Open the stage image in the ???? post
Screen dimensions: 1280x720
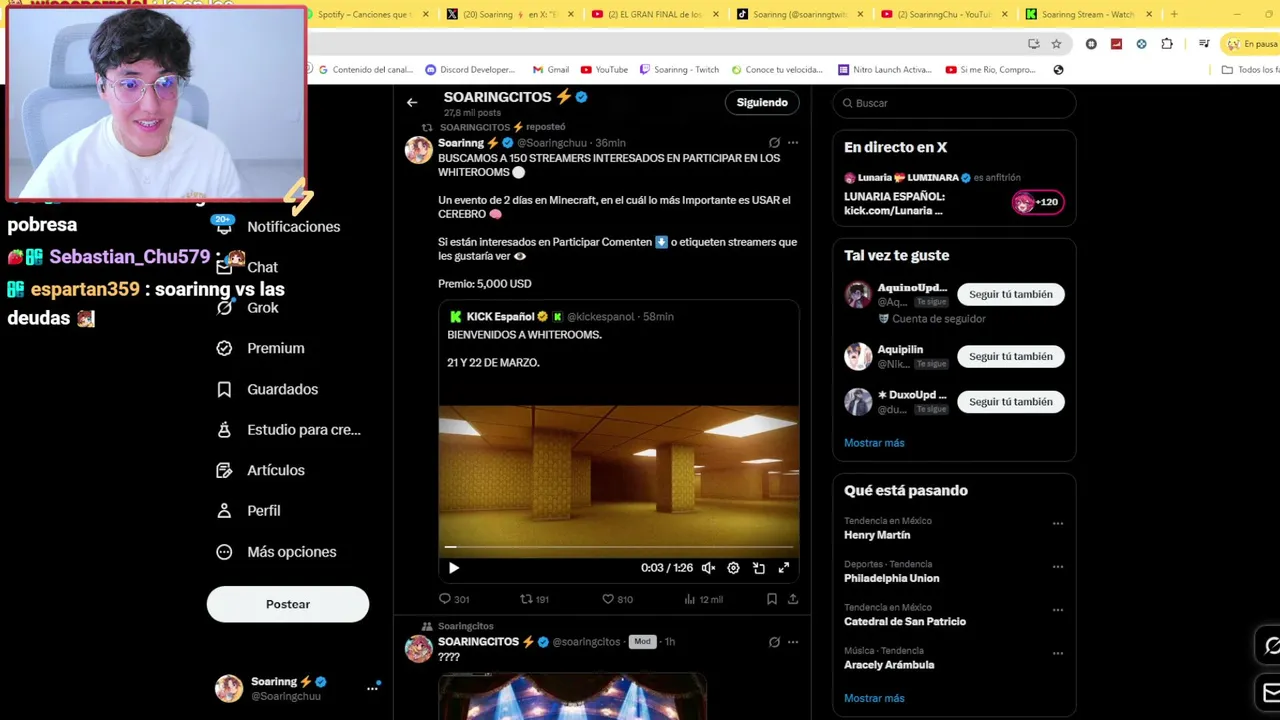pos(572,695)
